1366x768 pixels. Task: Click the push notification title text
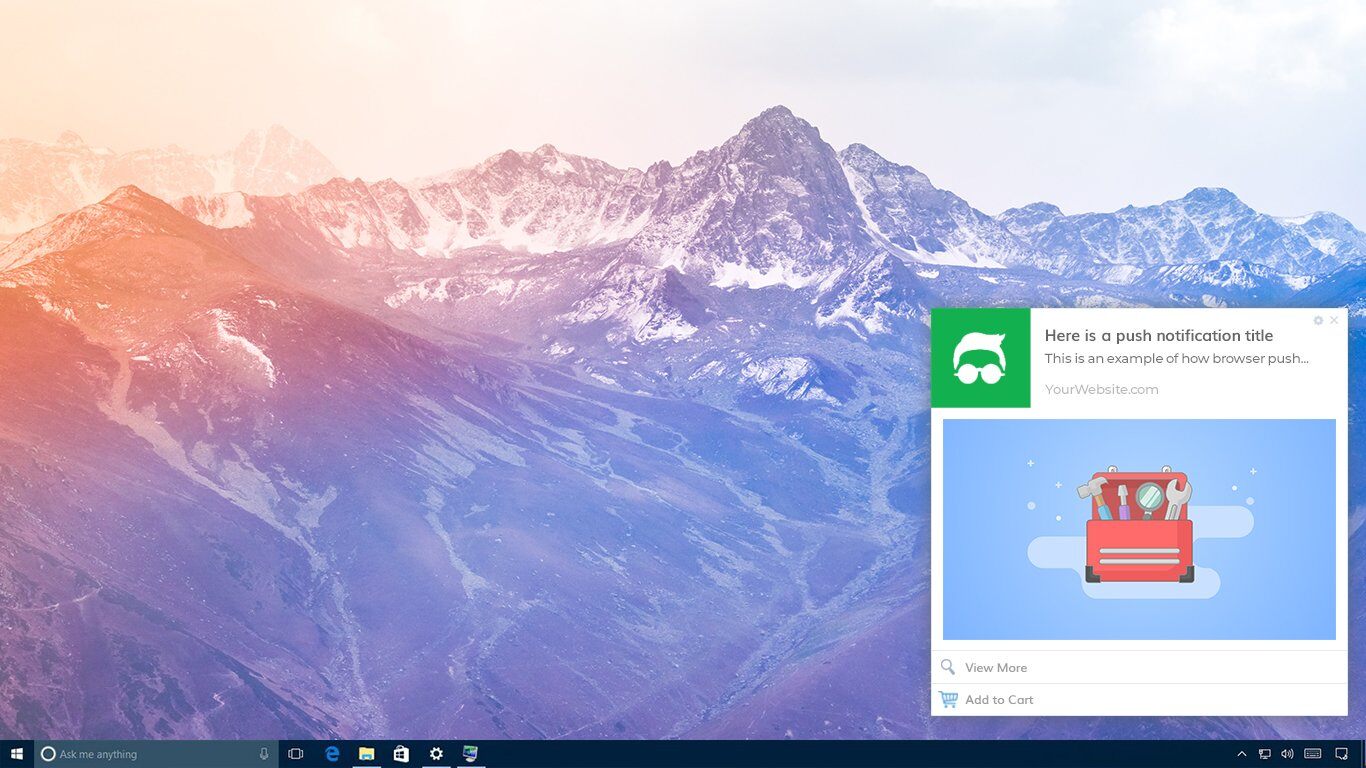pos(1158,336)
